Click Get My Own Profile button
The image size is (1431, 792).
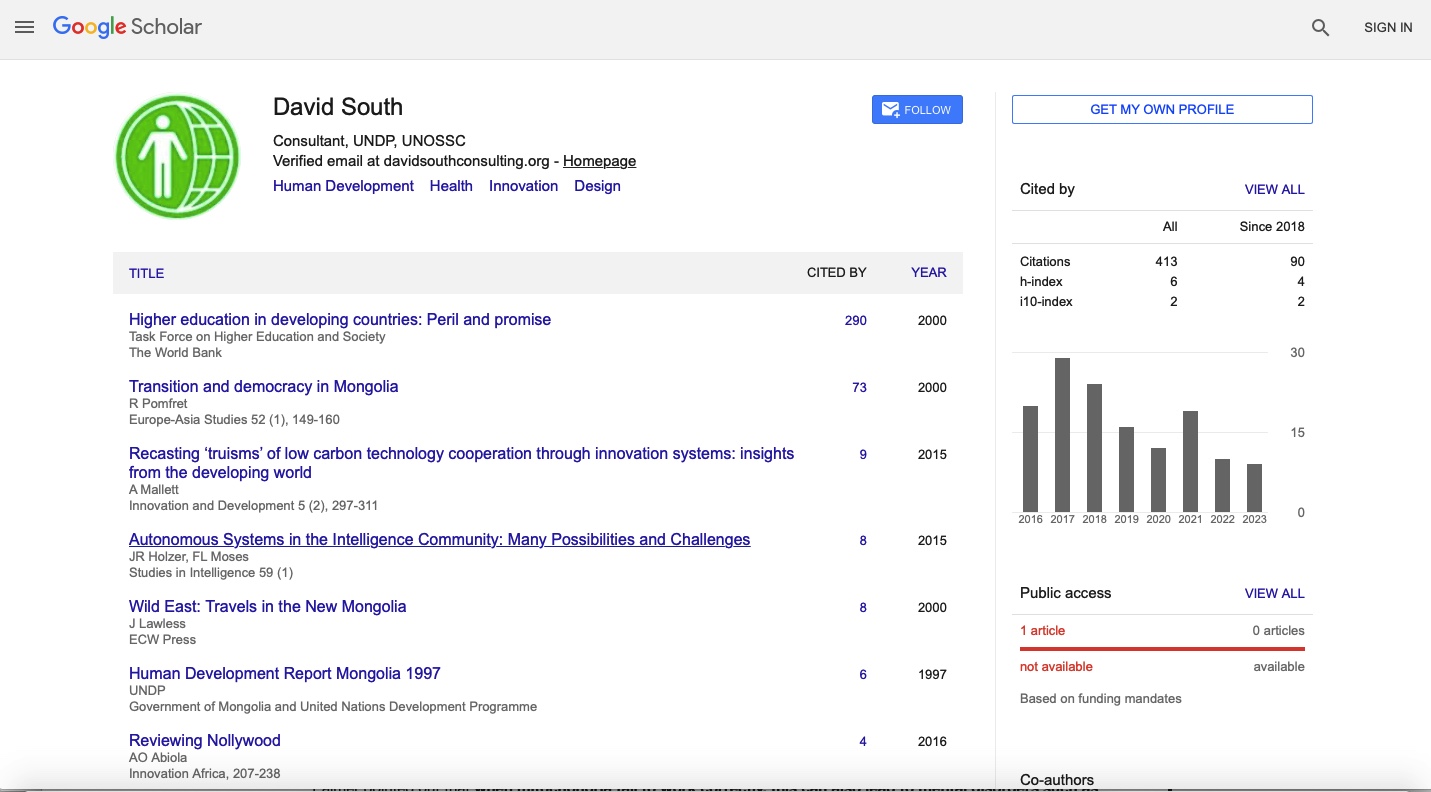pos(1161,109)
